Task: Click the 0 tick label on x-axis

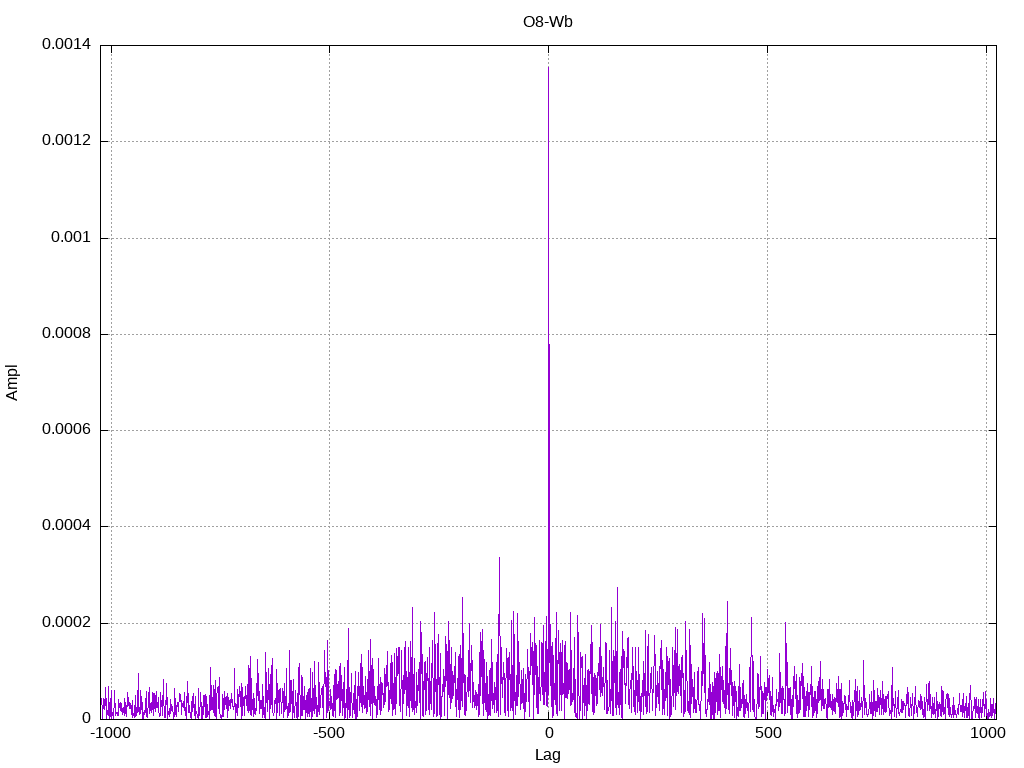Action: tap(548, 733)
